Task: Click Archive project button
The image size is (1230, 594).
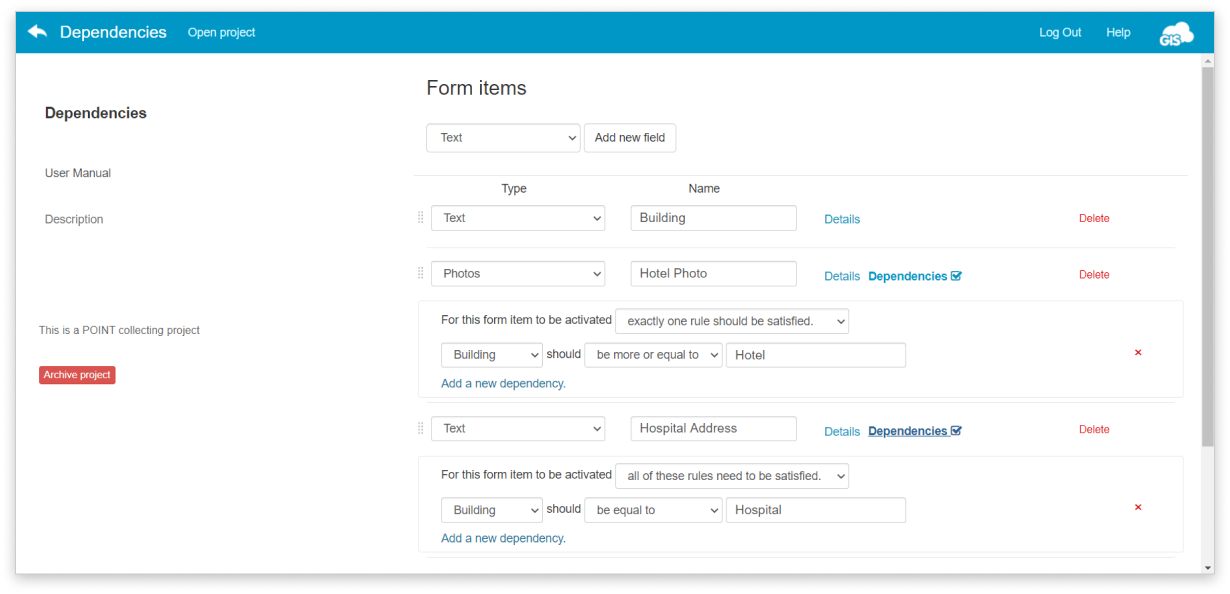Action: coord(77,375)
